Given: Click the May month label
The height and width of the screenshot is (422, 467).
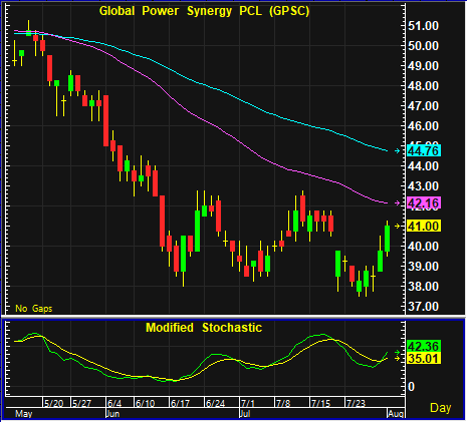Looking at the screenshot, I should (24, 414).
